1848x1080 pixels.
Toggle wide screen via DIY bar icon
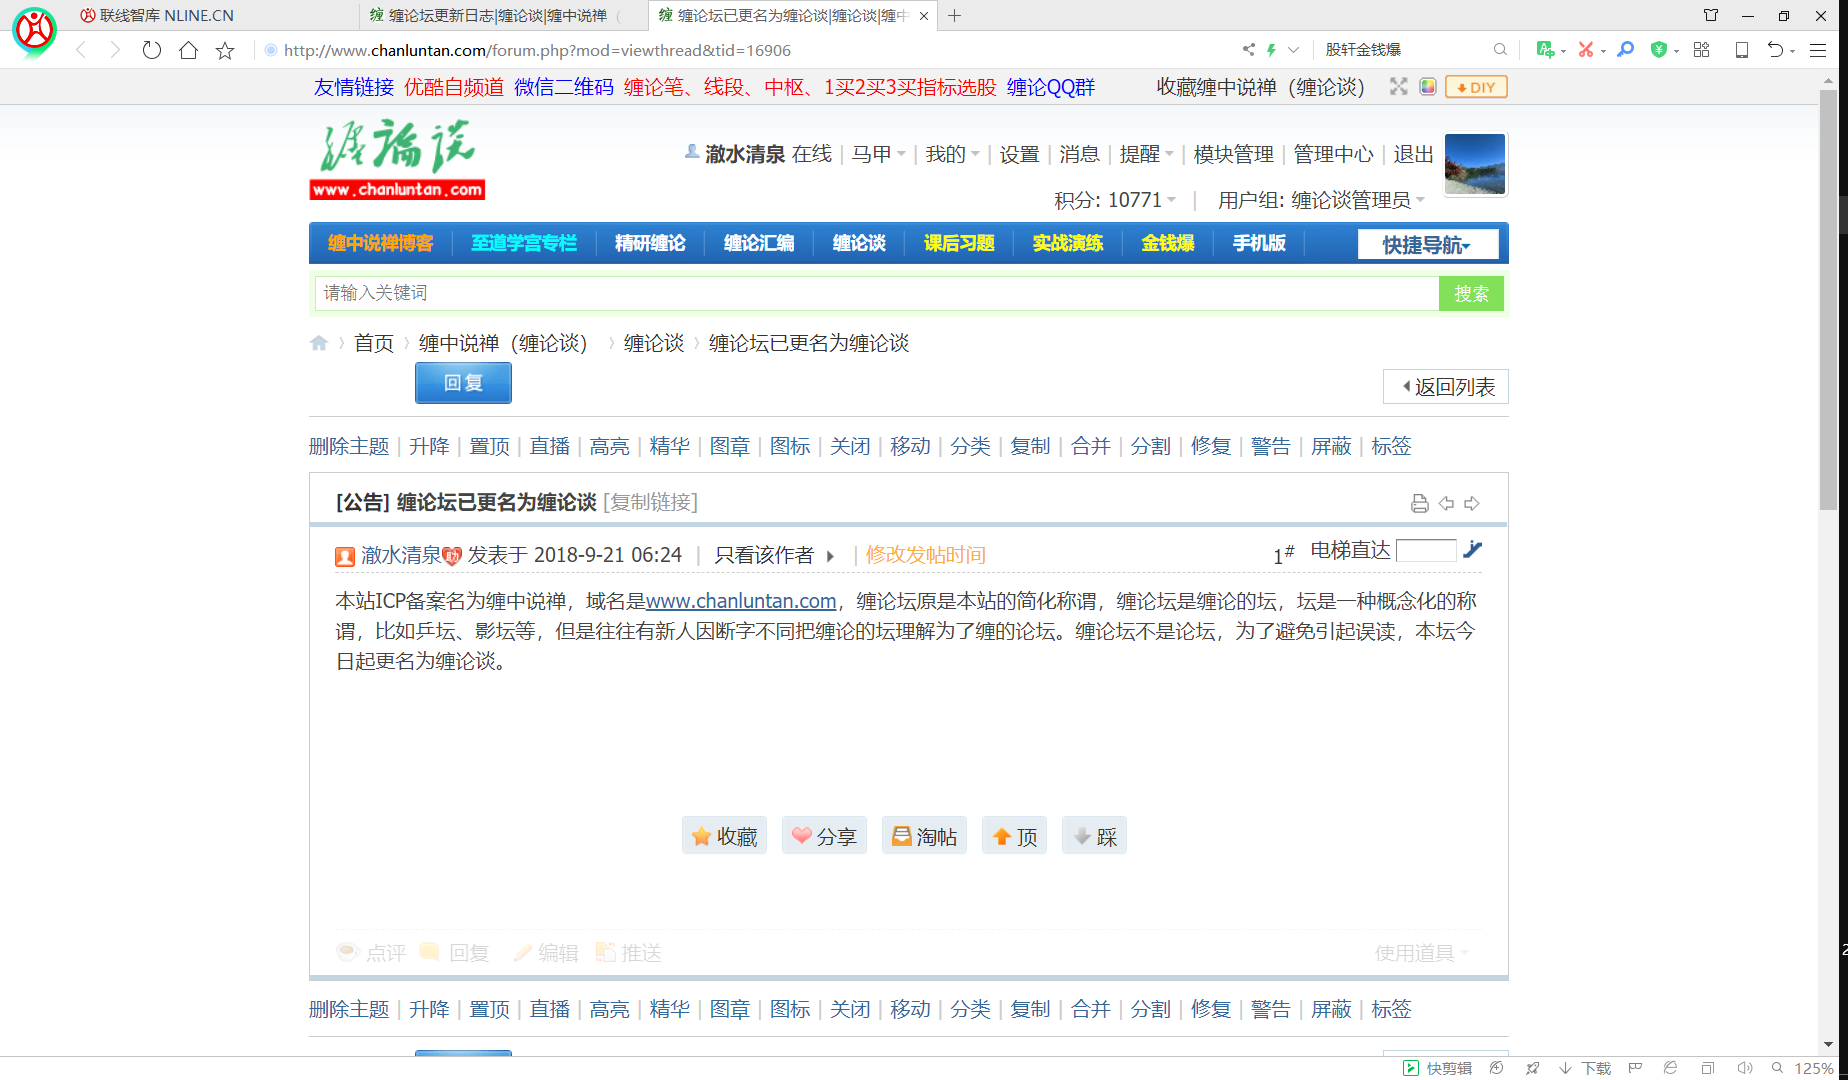1475,87
